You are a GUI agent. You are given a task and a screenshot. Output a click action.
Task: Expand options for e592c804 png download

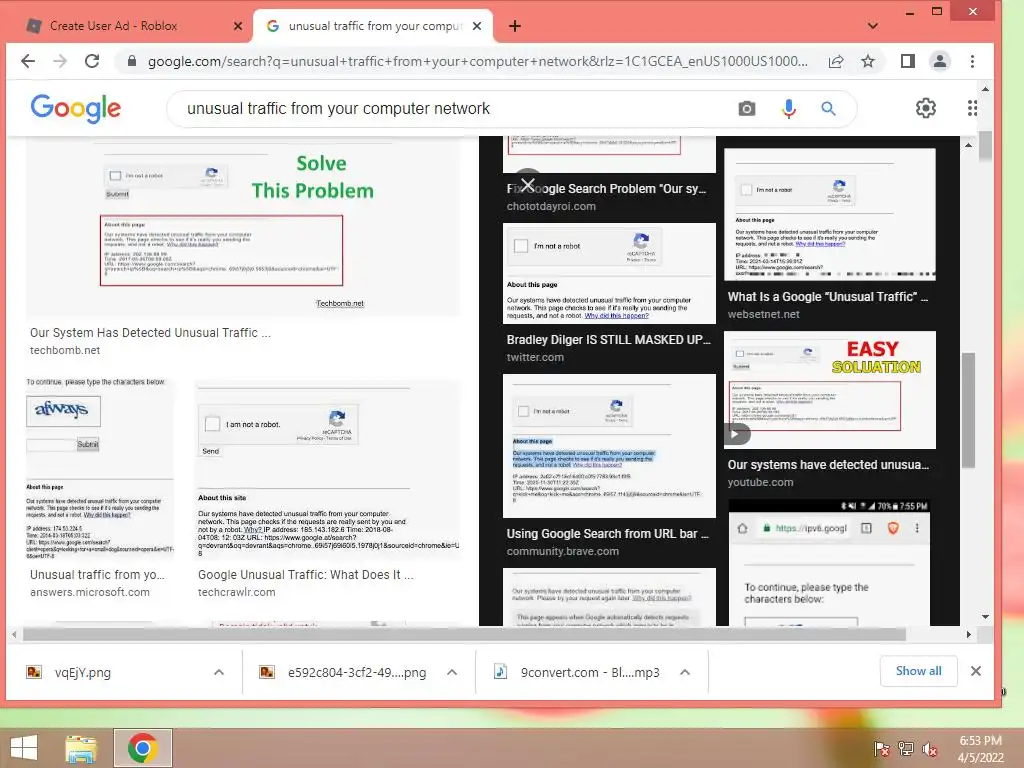coord(452,672)
